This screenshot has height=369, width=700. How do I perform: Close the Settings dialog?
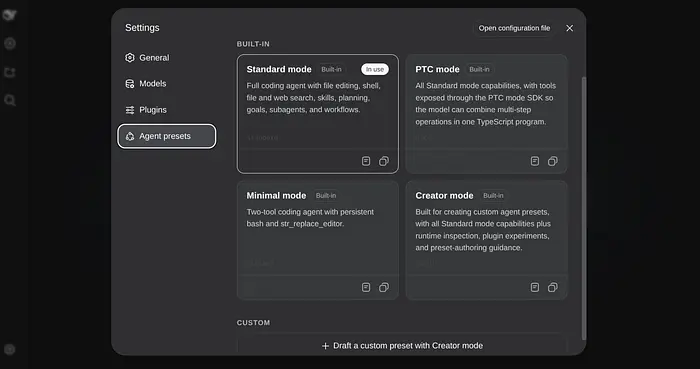(x=569, y=28)
